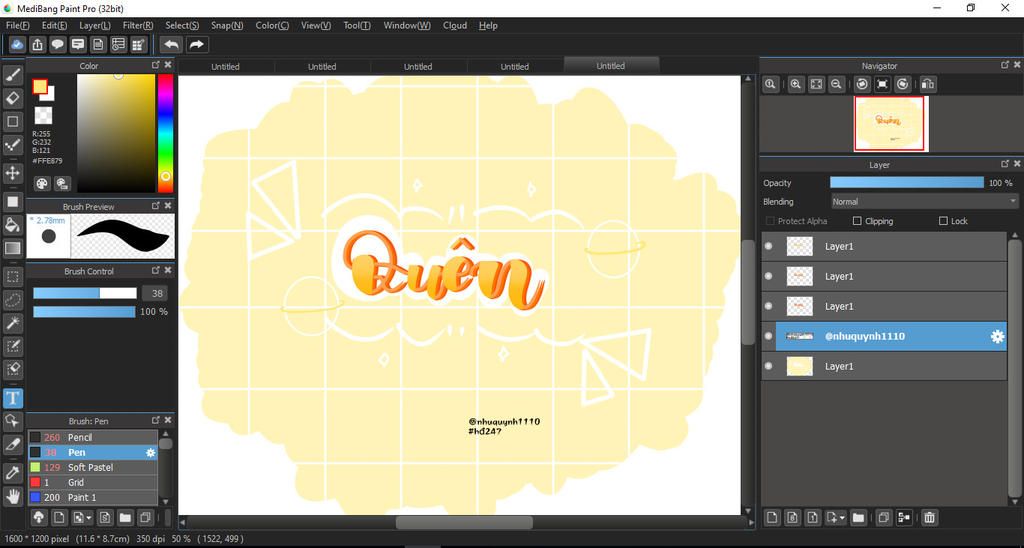Float the Navigator panel window
Image resolution: width=1024 pixels, height=548 pixels.
(1005, 65)
